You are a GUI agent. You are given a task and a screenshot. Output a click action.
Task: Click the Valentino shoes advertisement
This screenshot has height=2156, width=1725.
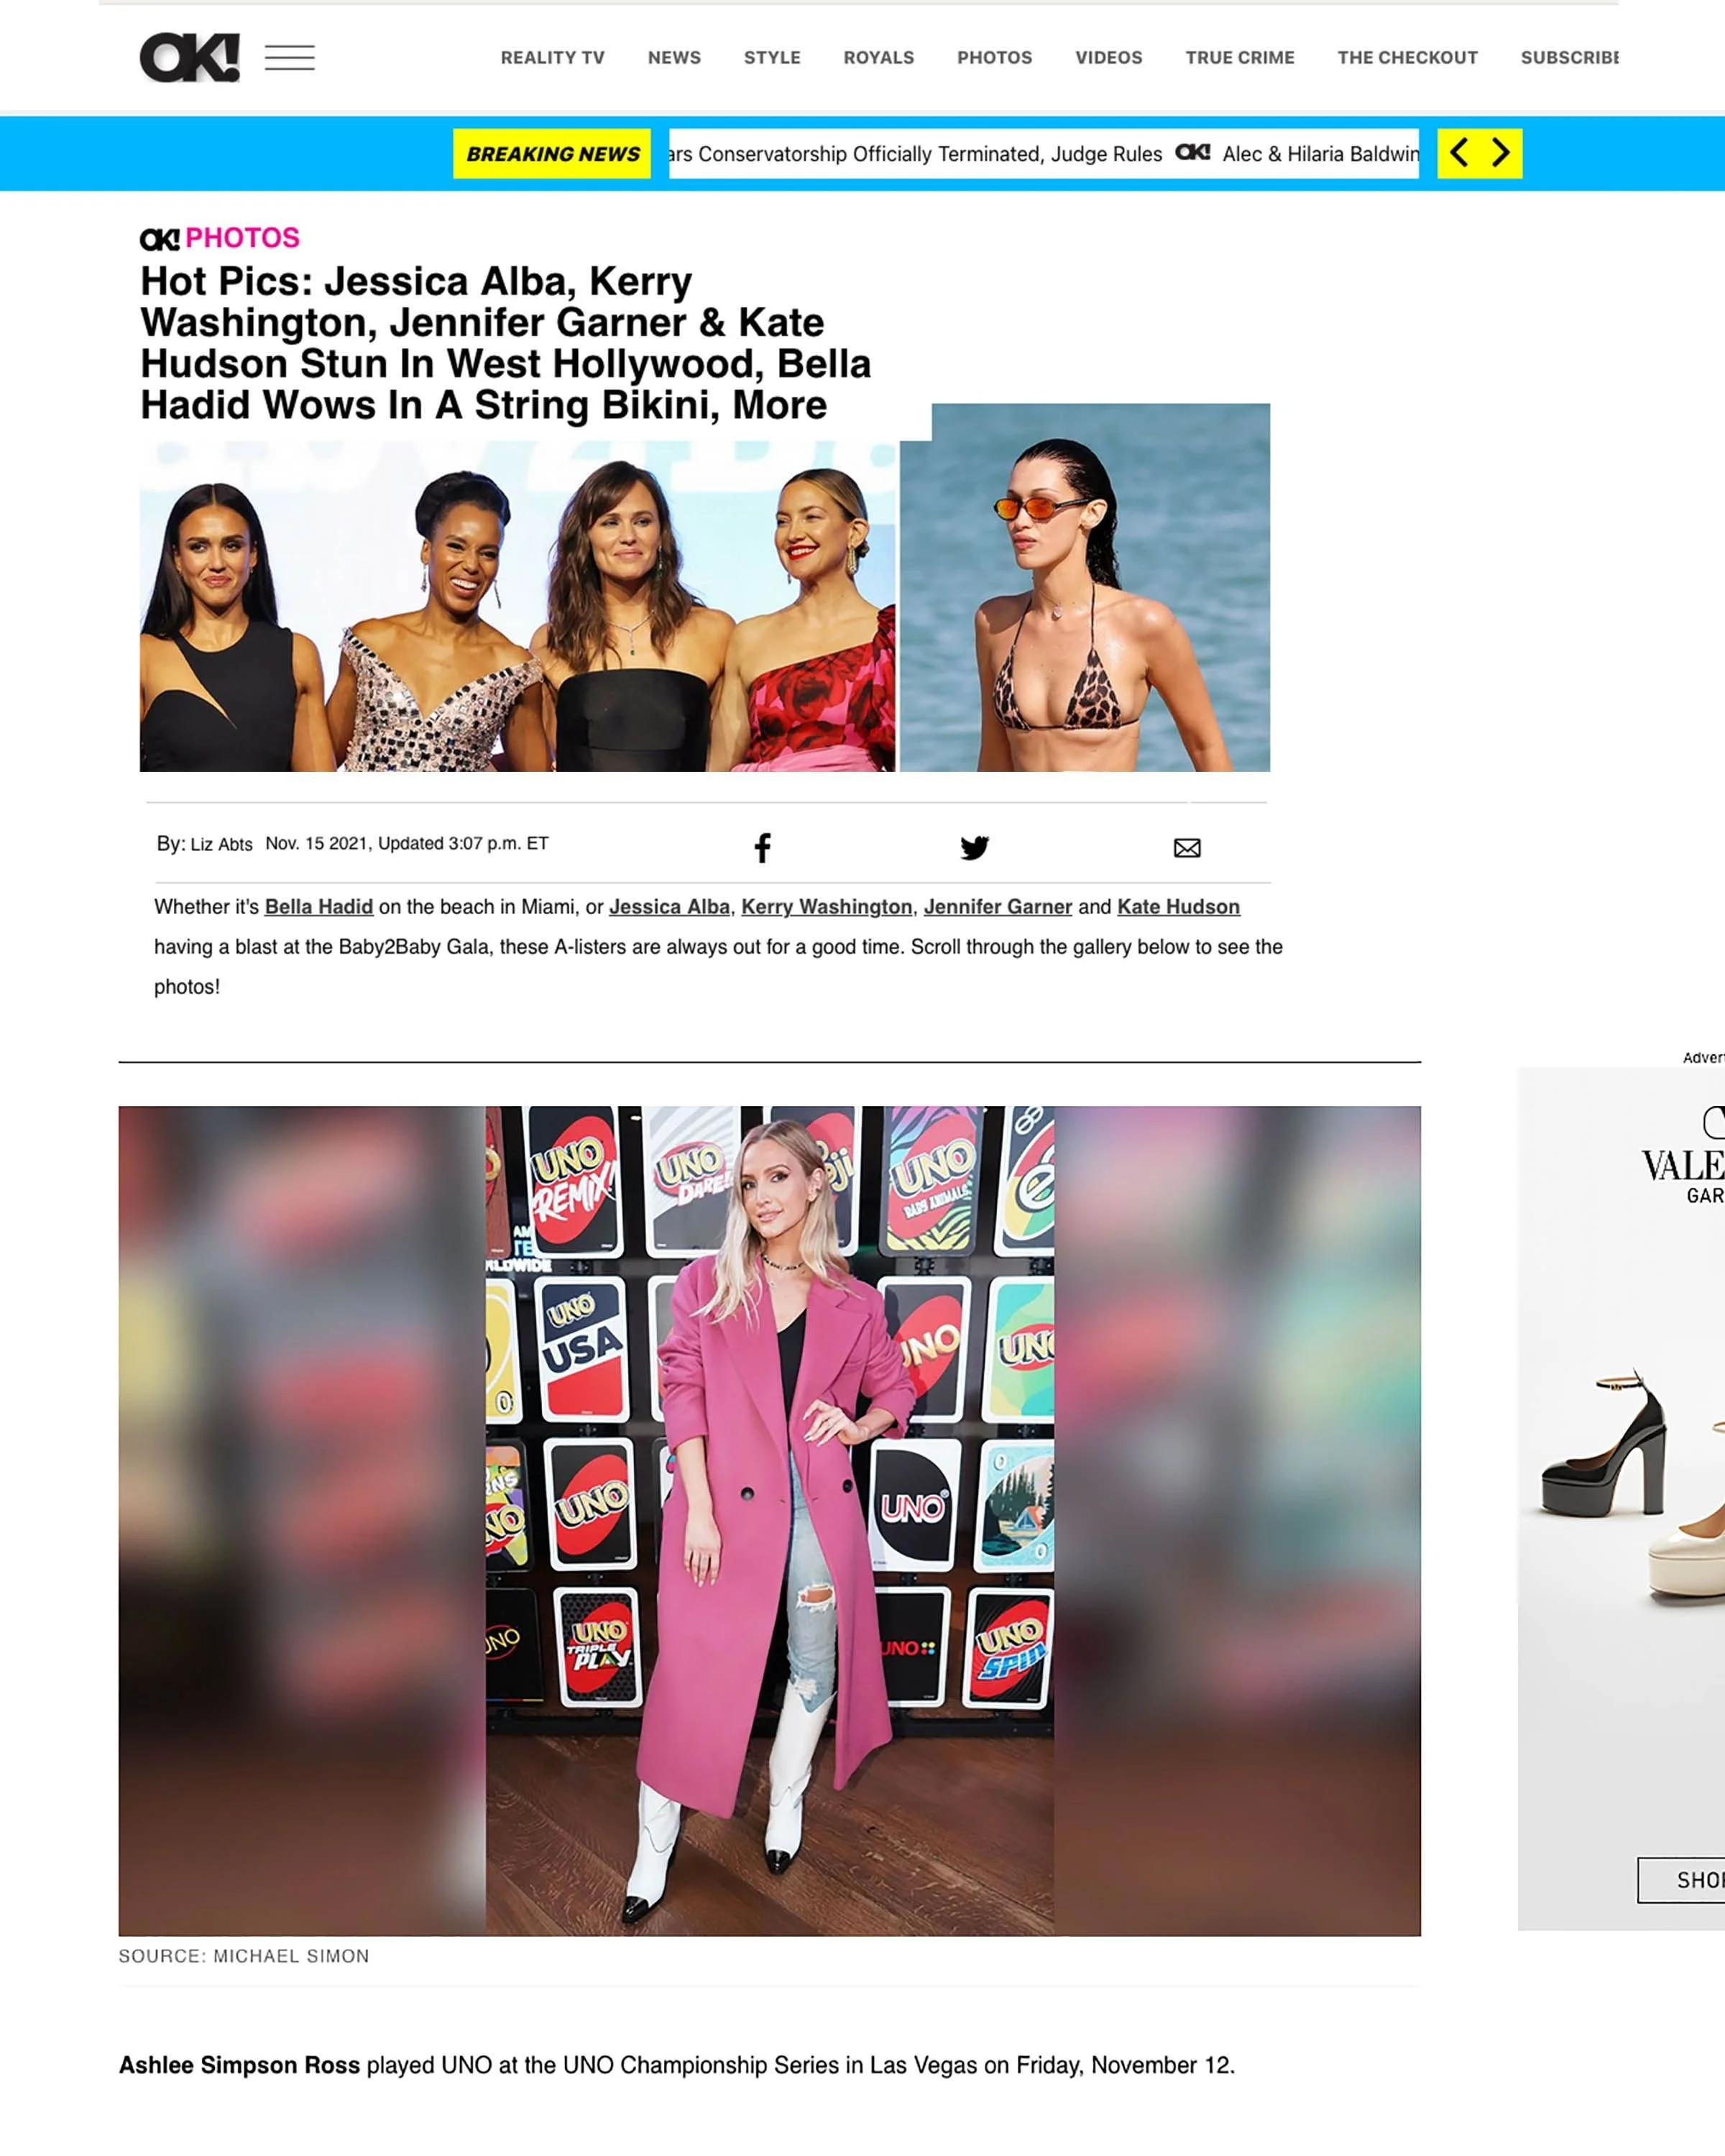(x=1621, y=1498)
